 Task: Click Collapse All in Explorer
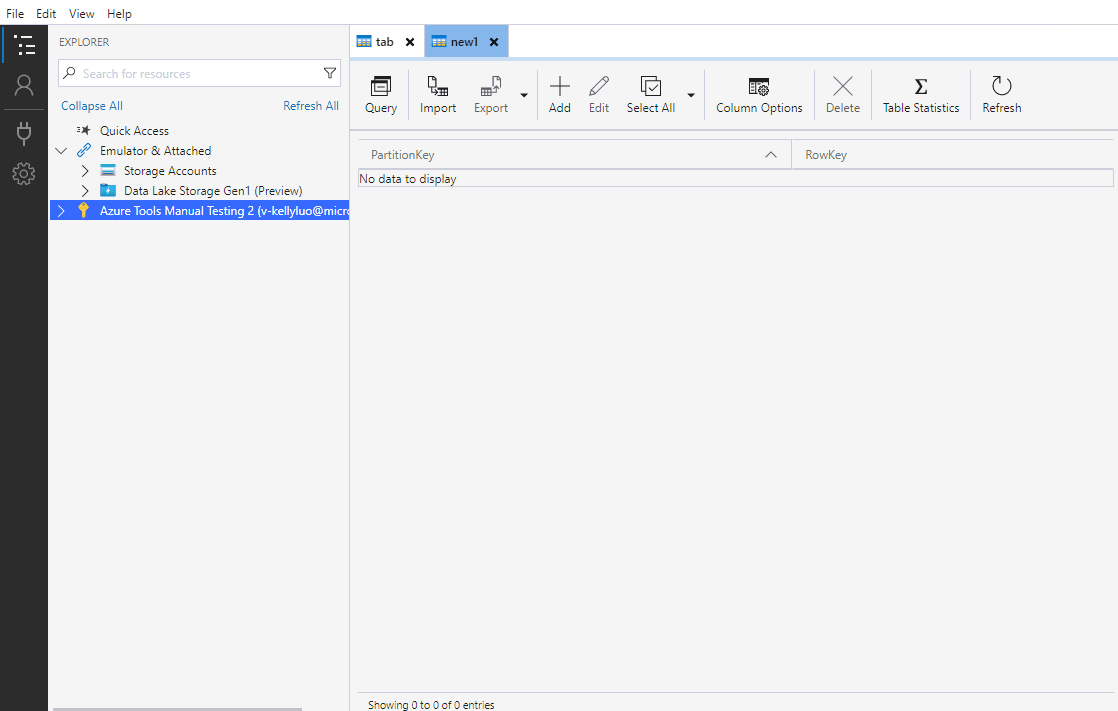point(92,105)
